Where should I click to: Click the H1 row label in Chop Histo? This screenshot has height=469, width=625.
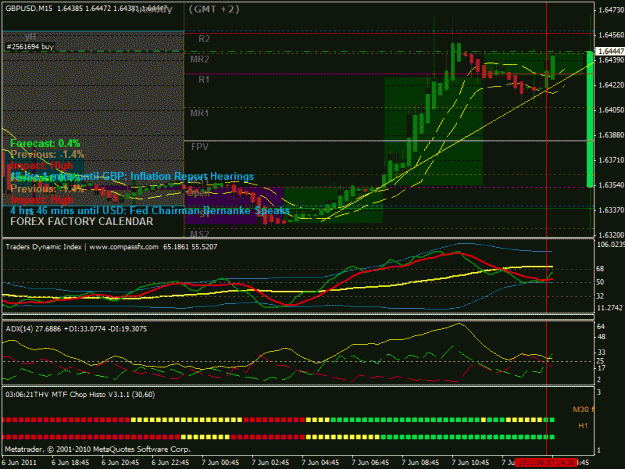point(583,426)
